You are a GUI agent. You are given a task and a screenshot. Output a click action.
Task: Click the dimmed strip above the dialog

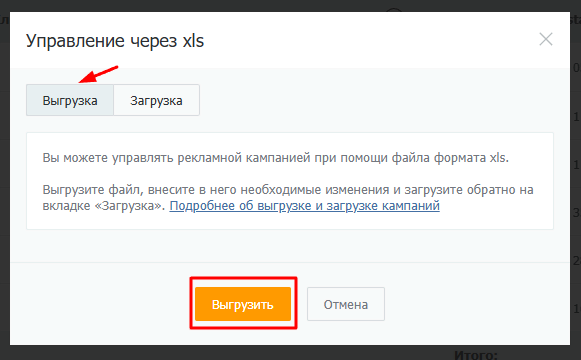[x=290, y=6]
